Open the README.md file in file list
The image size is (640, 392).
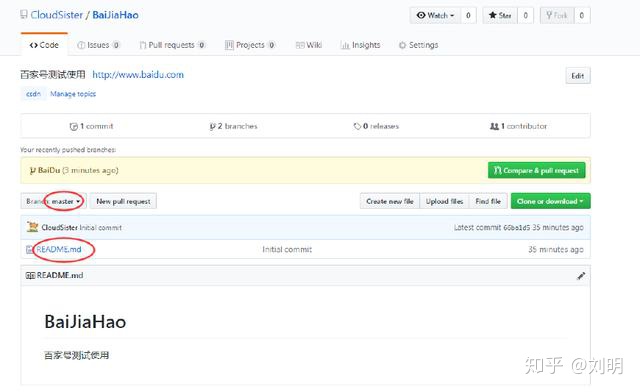59,249
